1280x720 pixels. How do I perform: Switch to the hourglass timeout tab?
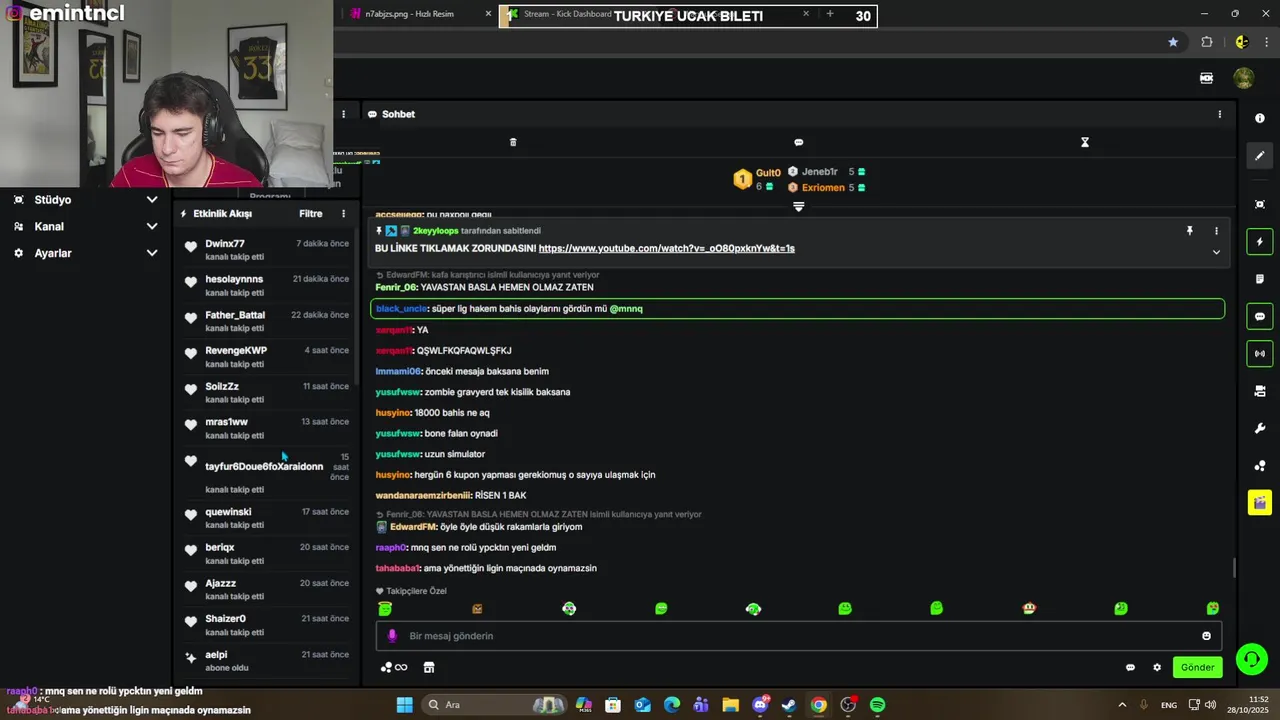1084,142
